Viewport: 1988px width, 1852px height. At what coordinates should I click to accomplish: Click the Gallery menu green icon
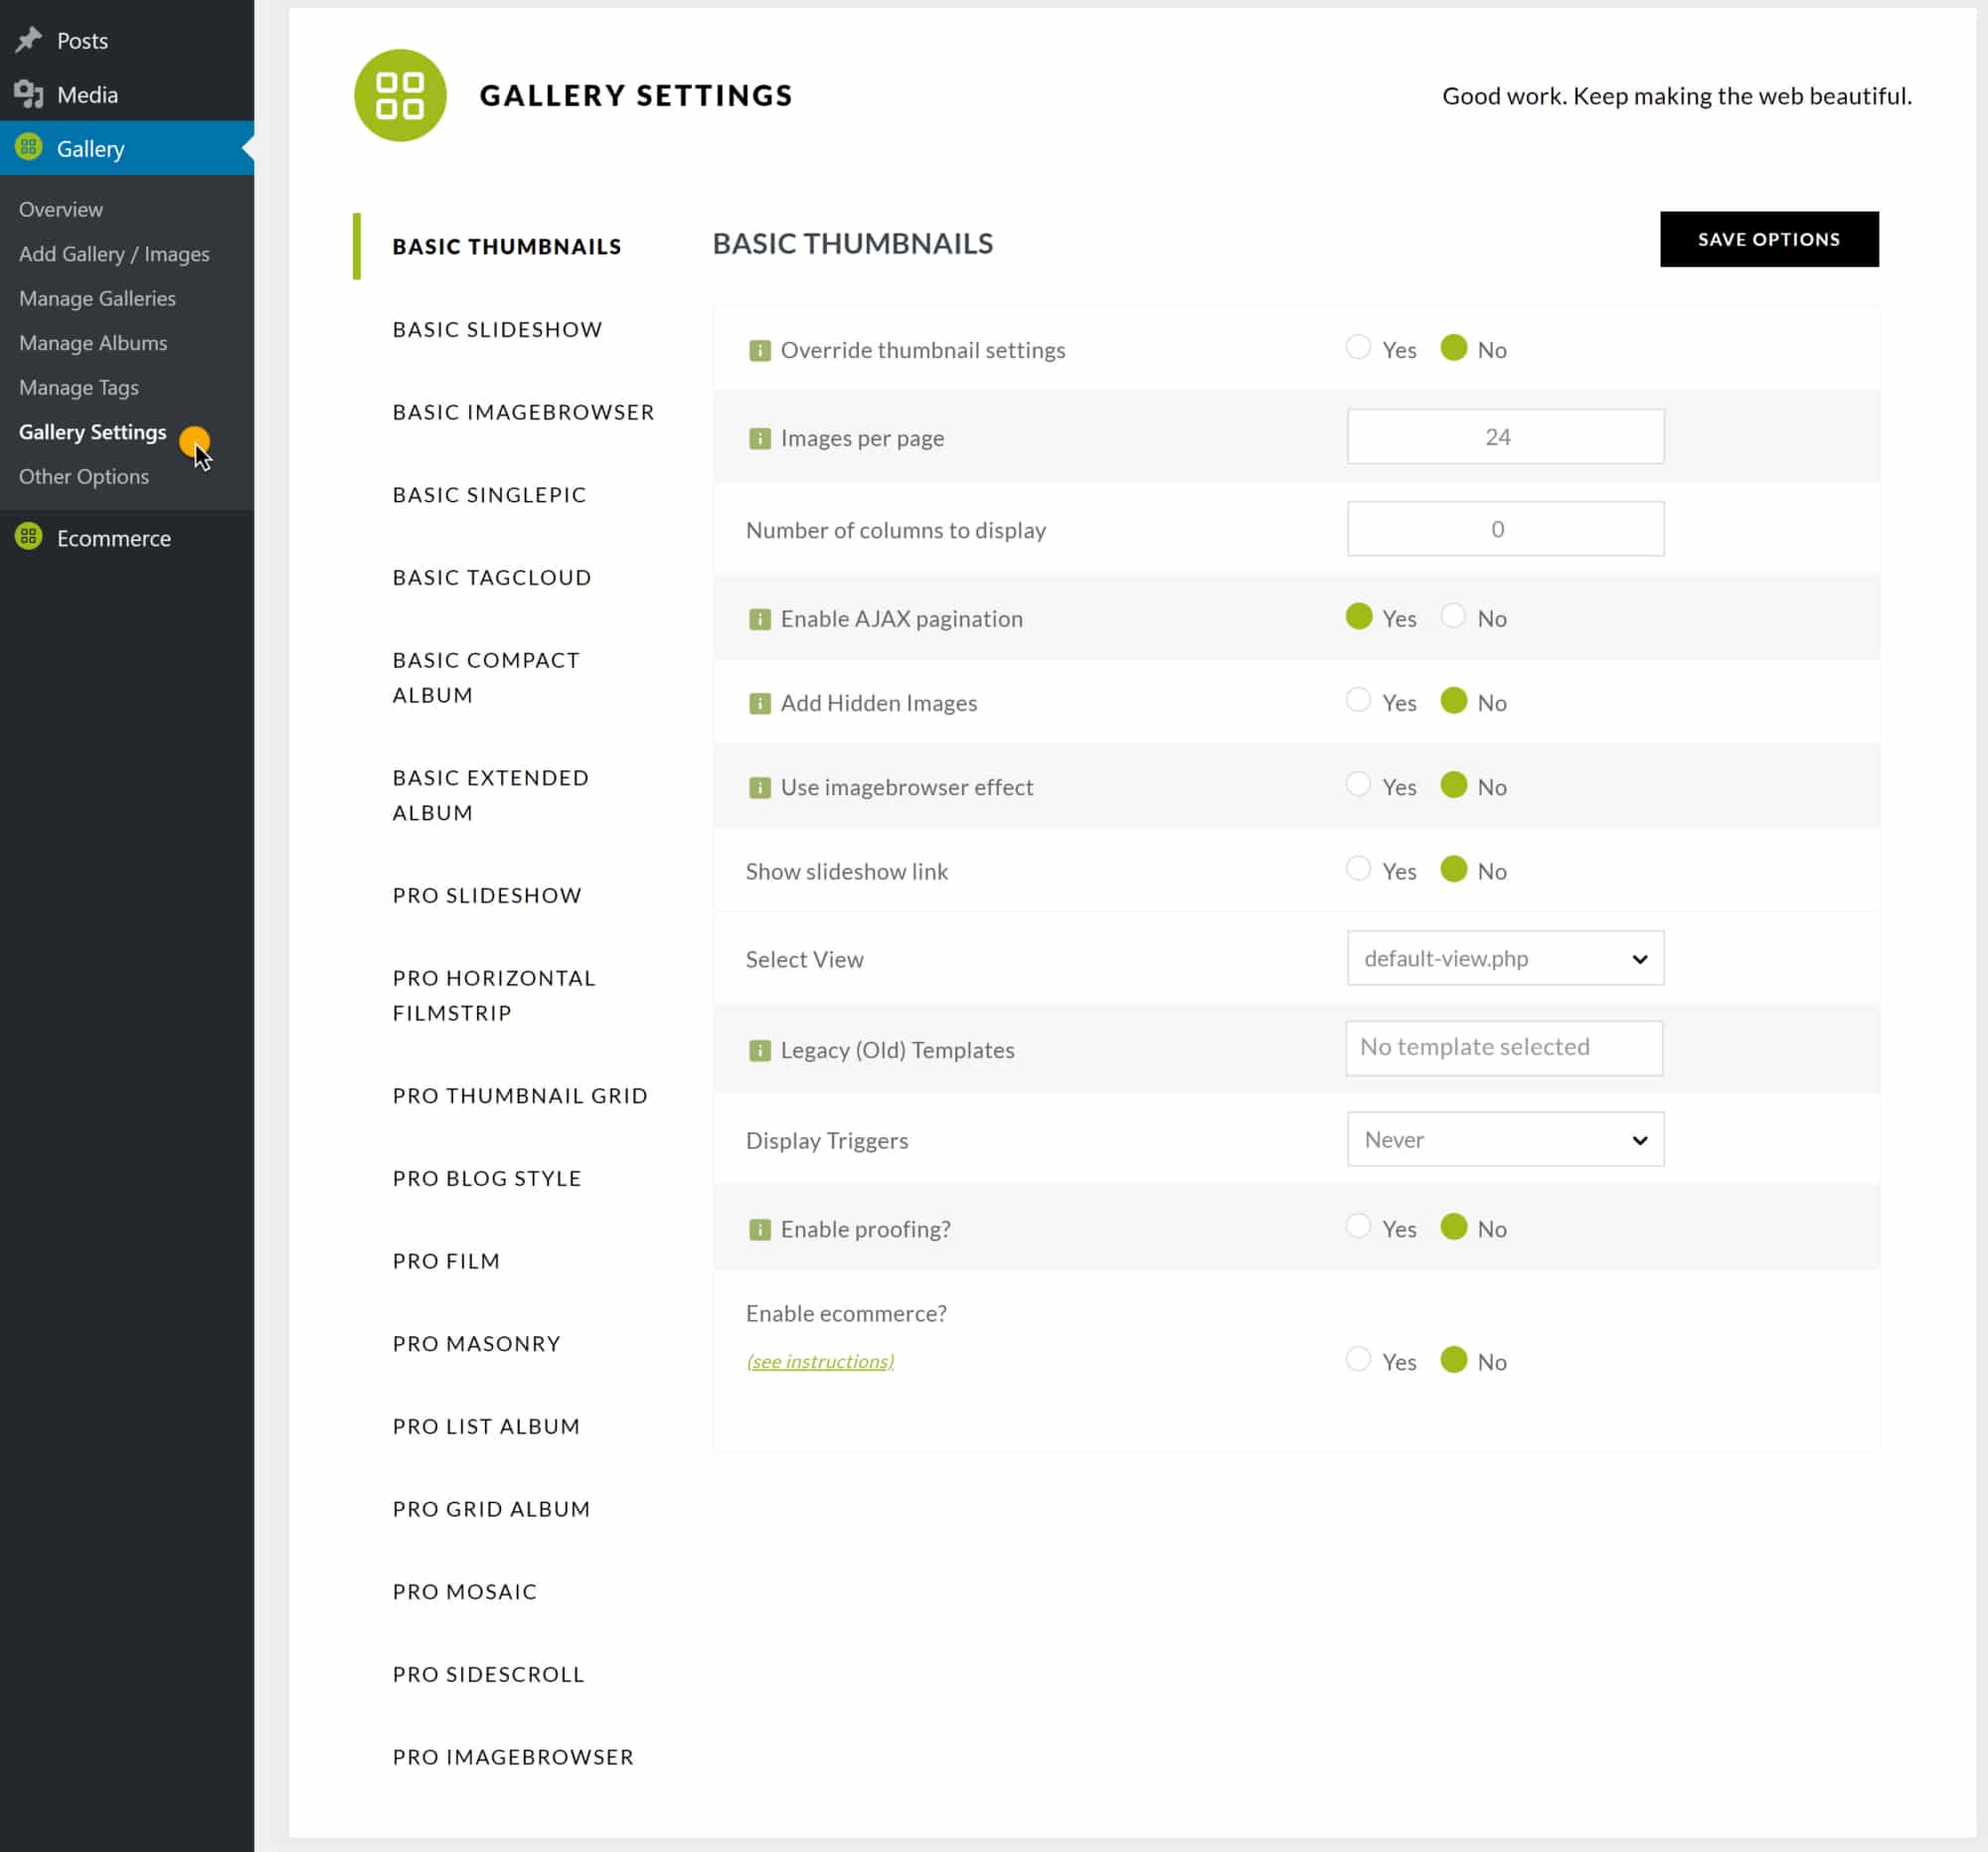[x=29, y=147]
